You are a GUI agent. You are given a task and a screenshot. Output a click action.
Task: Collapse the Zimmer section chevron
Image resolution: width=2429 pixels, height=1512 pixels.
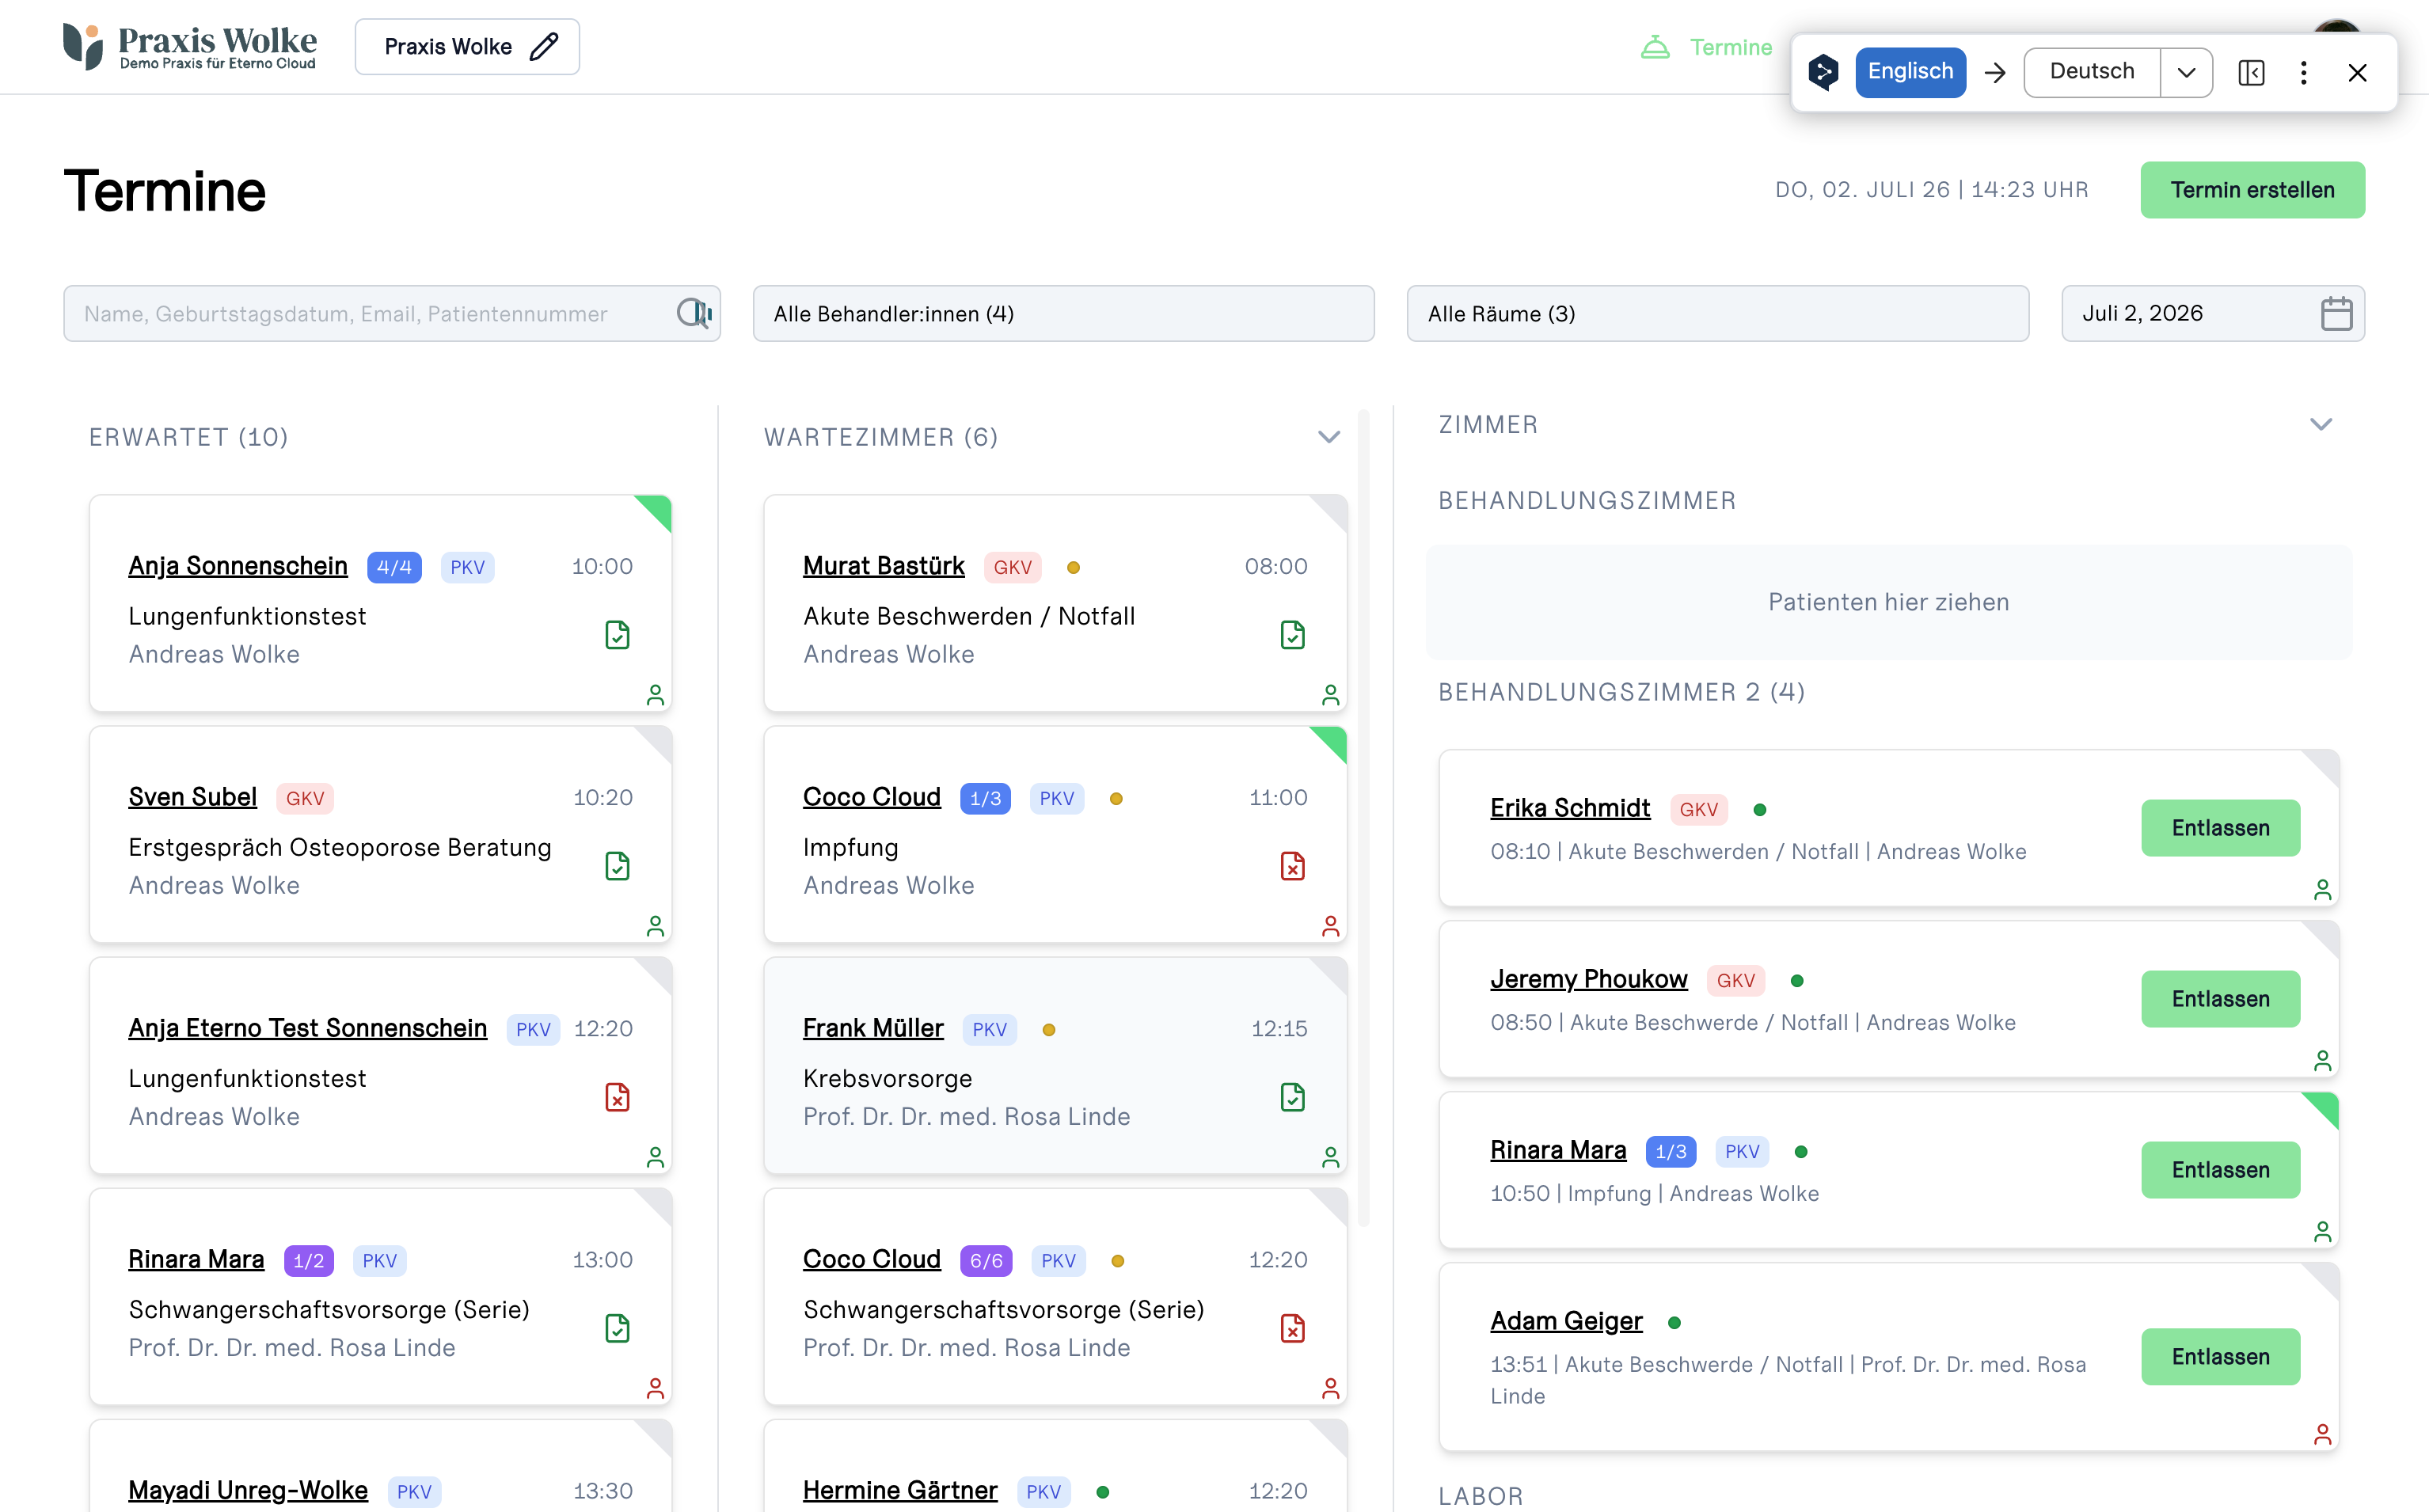tap(2322, 424)
